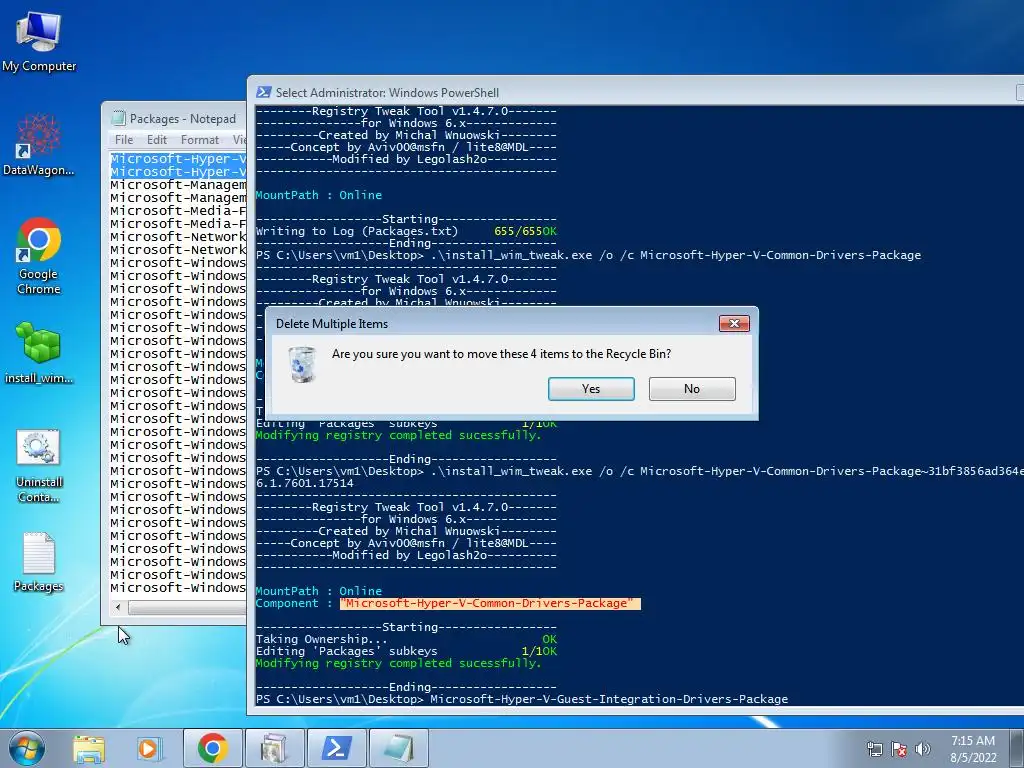Click the network tray icon

[x=874, y=749]
